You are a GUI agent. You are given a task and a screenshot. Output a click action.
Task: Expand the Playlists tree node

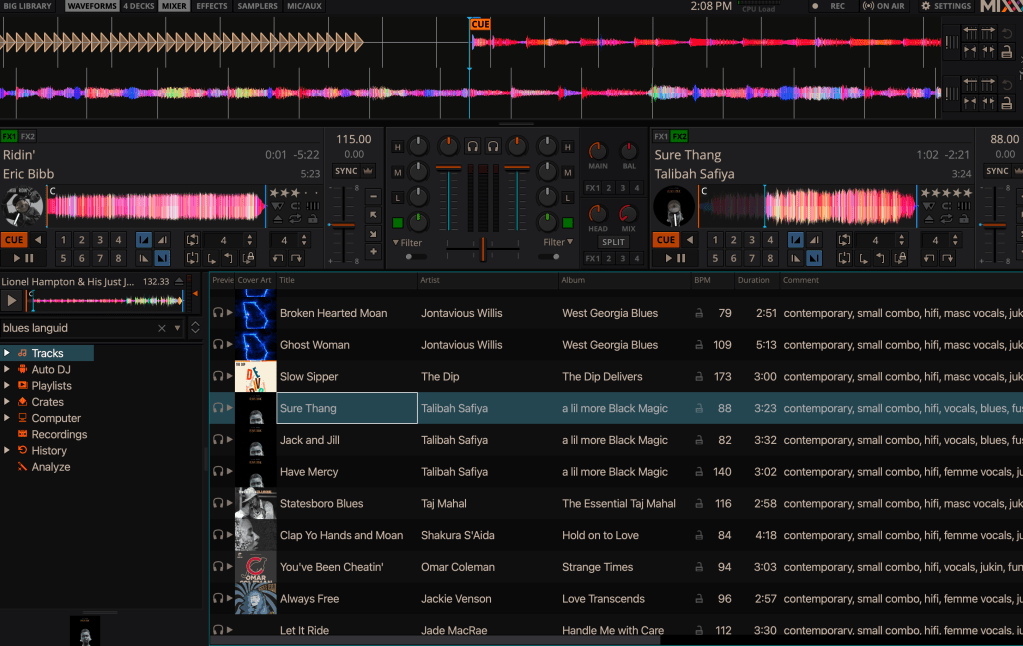click(7, 385)
